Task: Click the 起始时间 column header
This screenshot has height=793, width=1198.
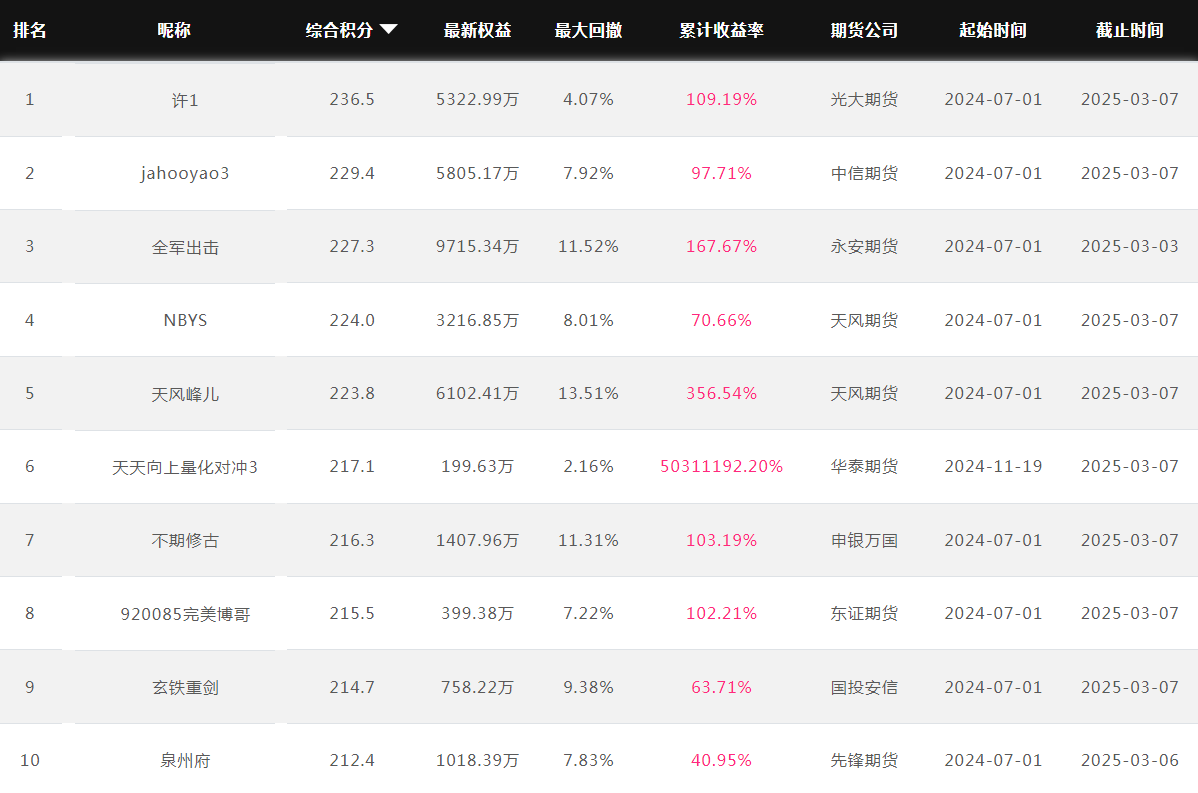Action: pos(992,31)
